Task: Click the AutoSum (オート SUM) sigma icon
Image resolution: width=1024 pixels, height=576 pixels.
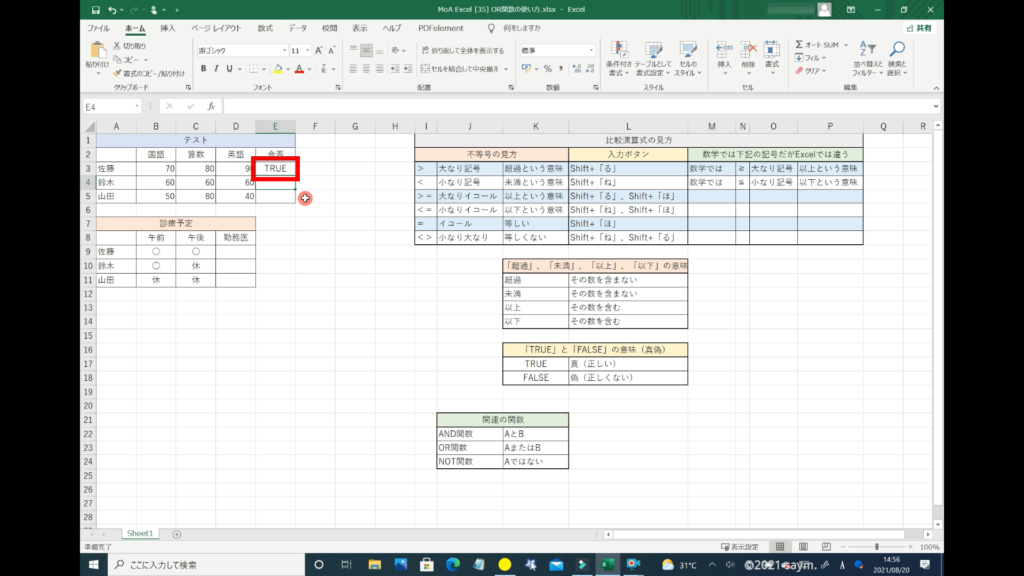Action: 800,45
